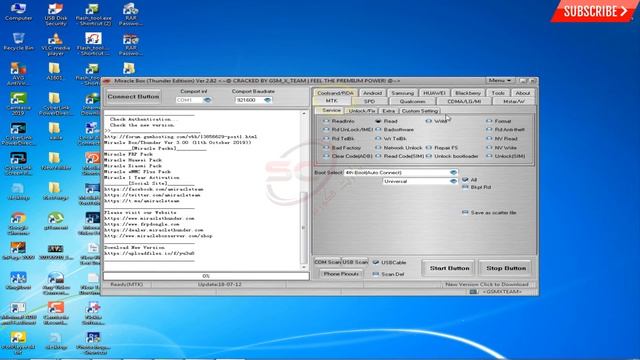Viewport: 640px width, 360px height.
Task: Open the Custom Setting sub-tab
Action: 420,111
